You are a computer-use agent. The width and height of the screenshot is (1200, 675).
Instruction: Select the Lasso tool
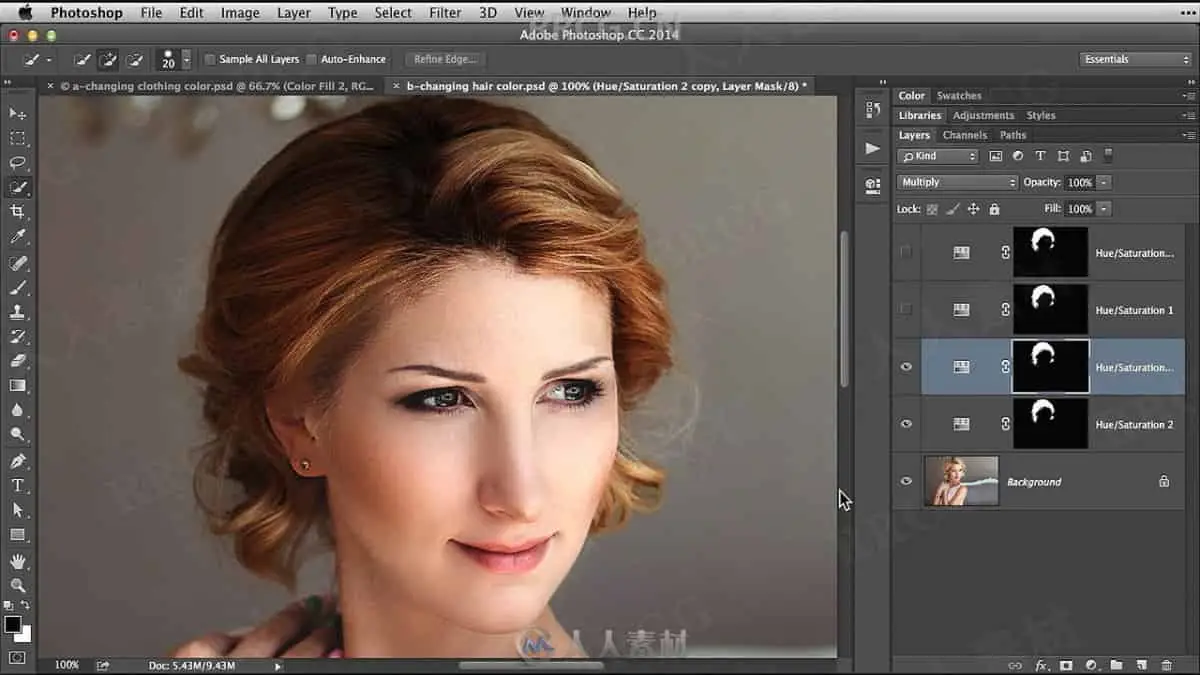click(x=18, y=163)
